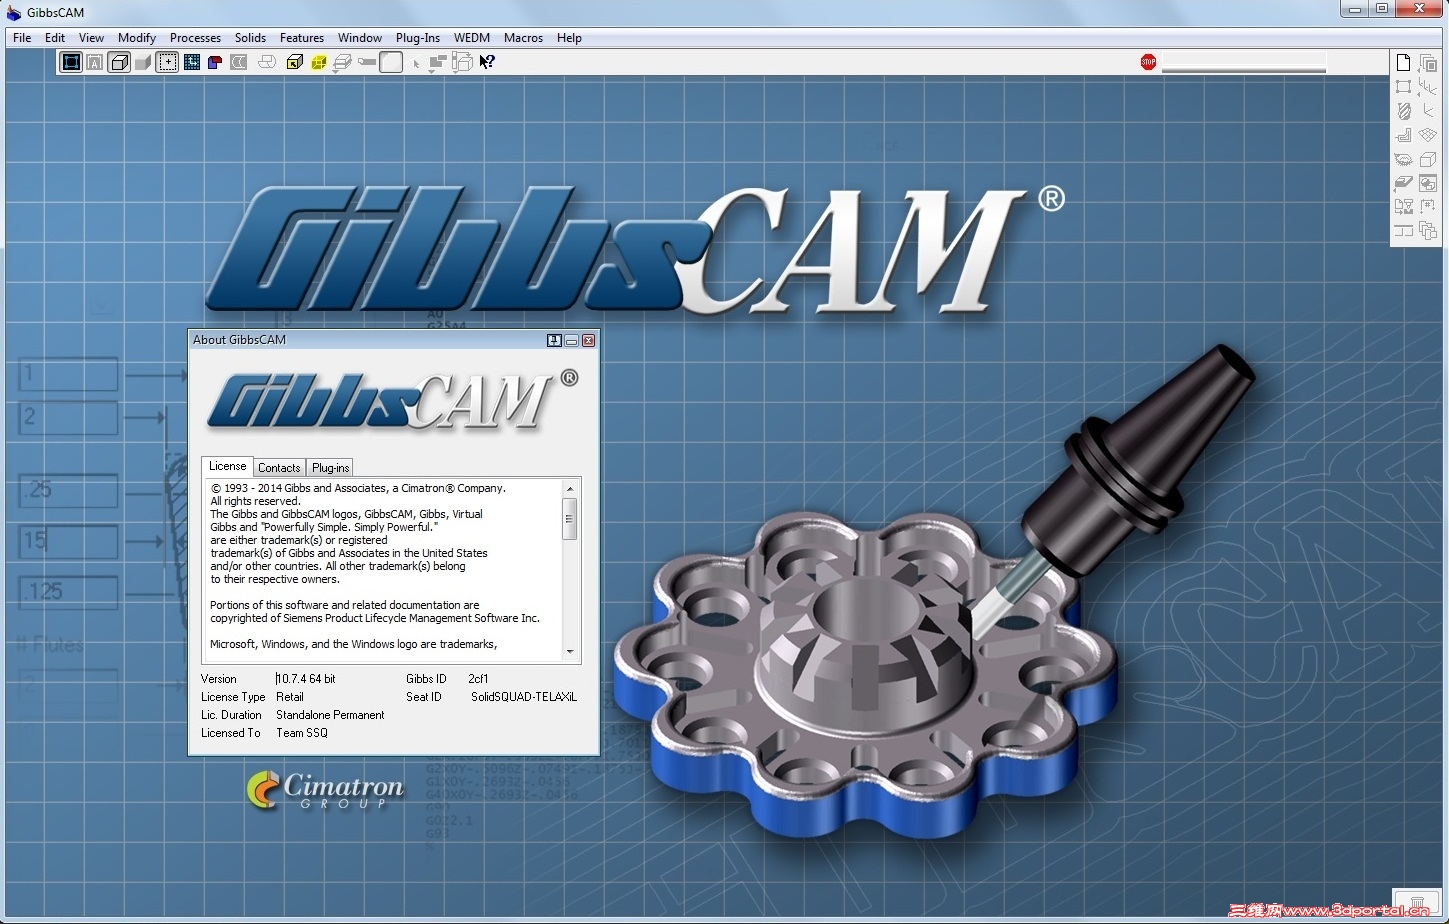
Task: Open the surface mesh grid palette icon
Action: (1427, 134)
